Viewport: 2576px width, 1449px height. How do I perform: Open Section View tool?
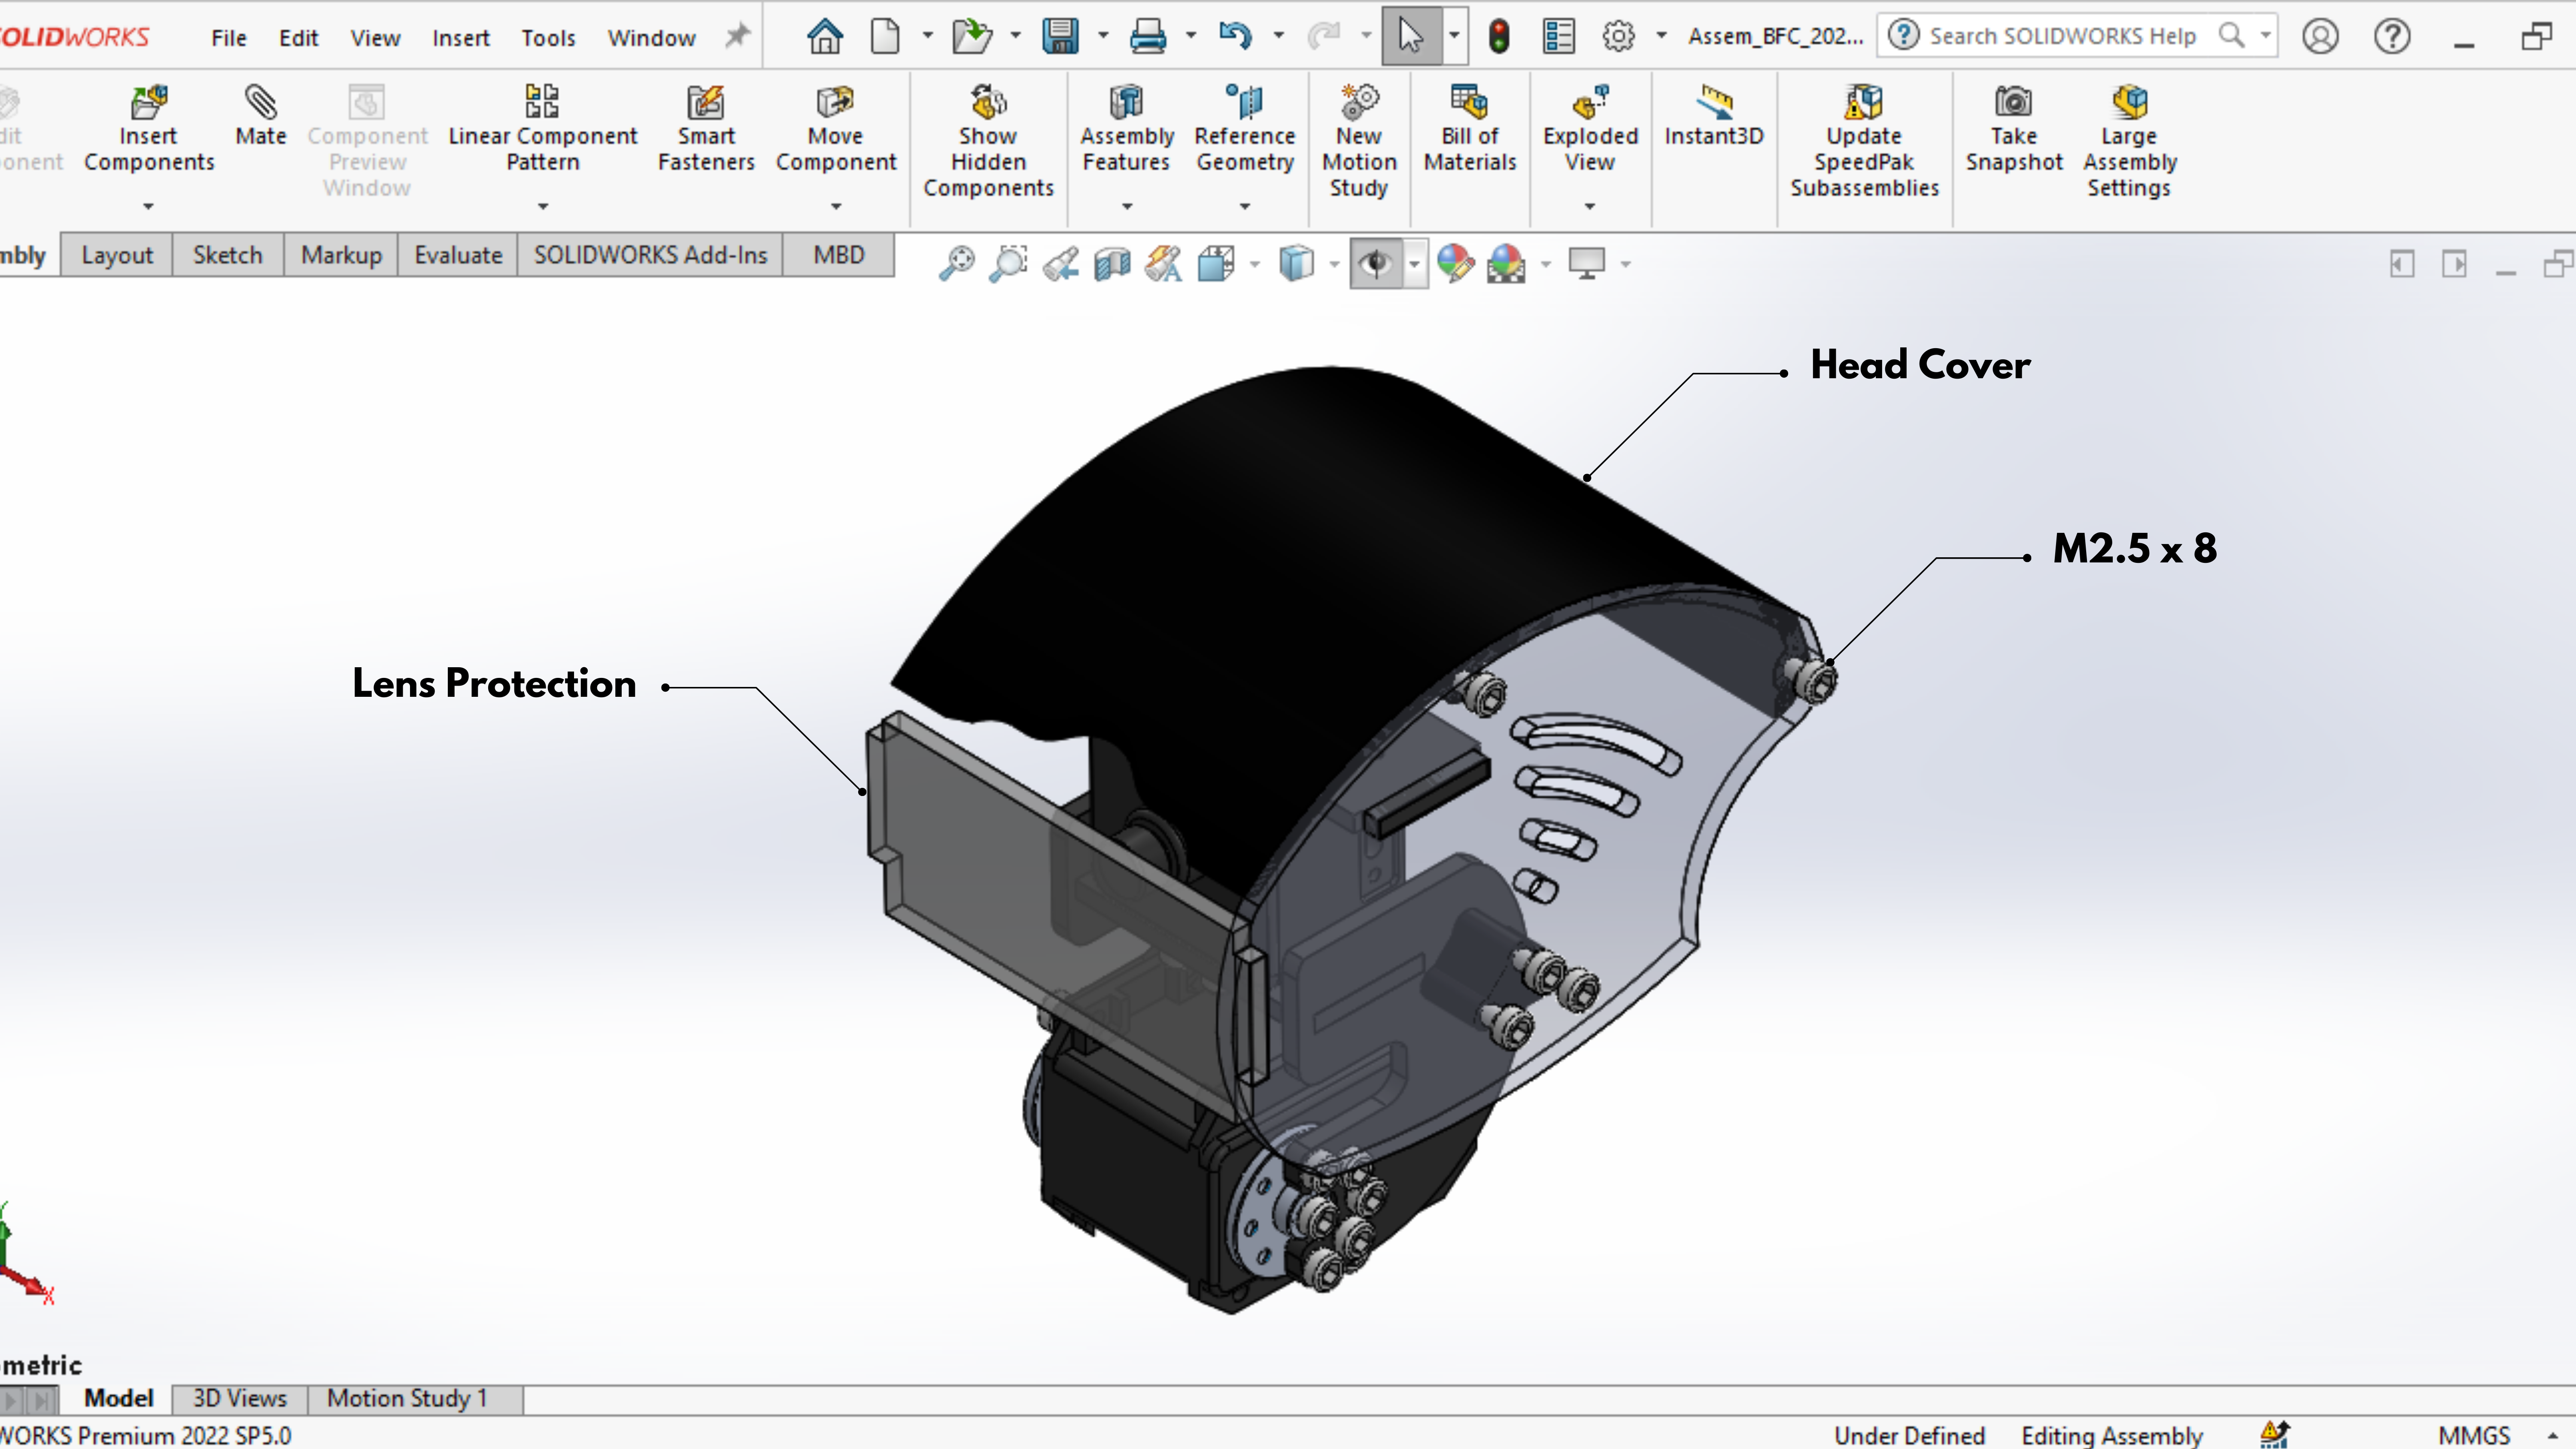point(1112,264)
